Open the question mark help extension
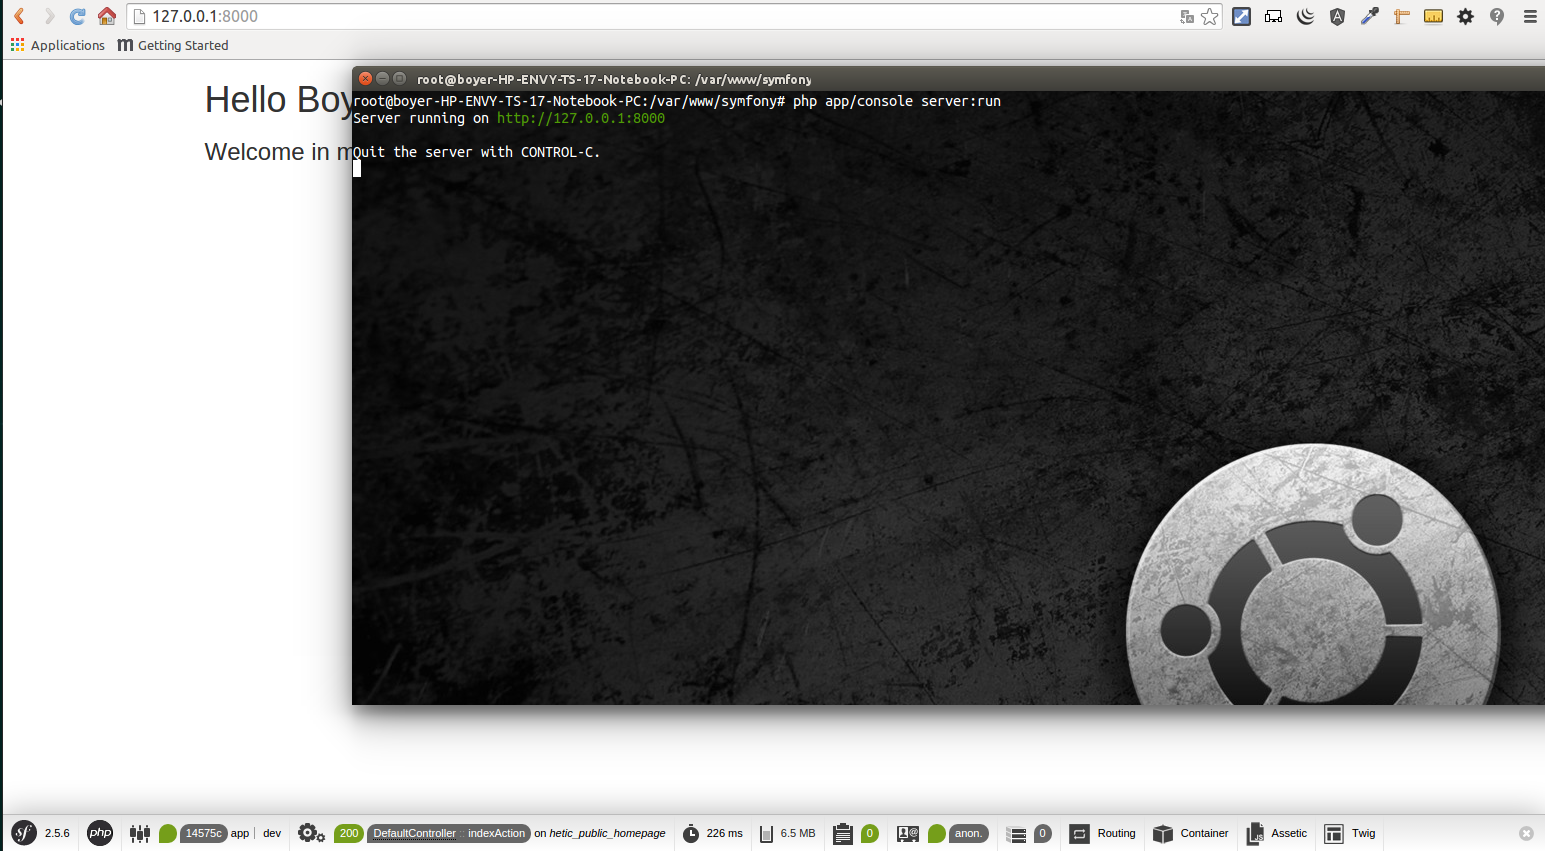The image size is (1545, 851). pyautogui.click(x=1497, y=16)
